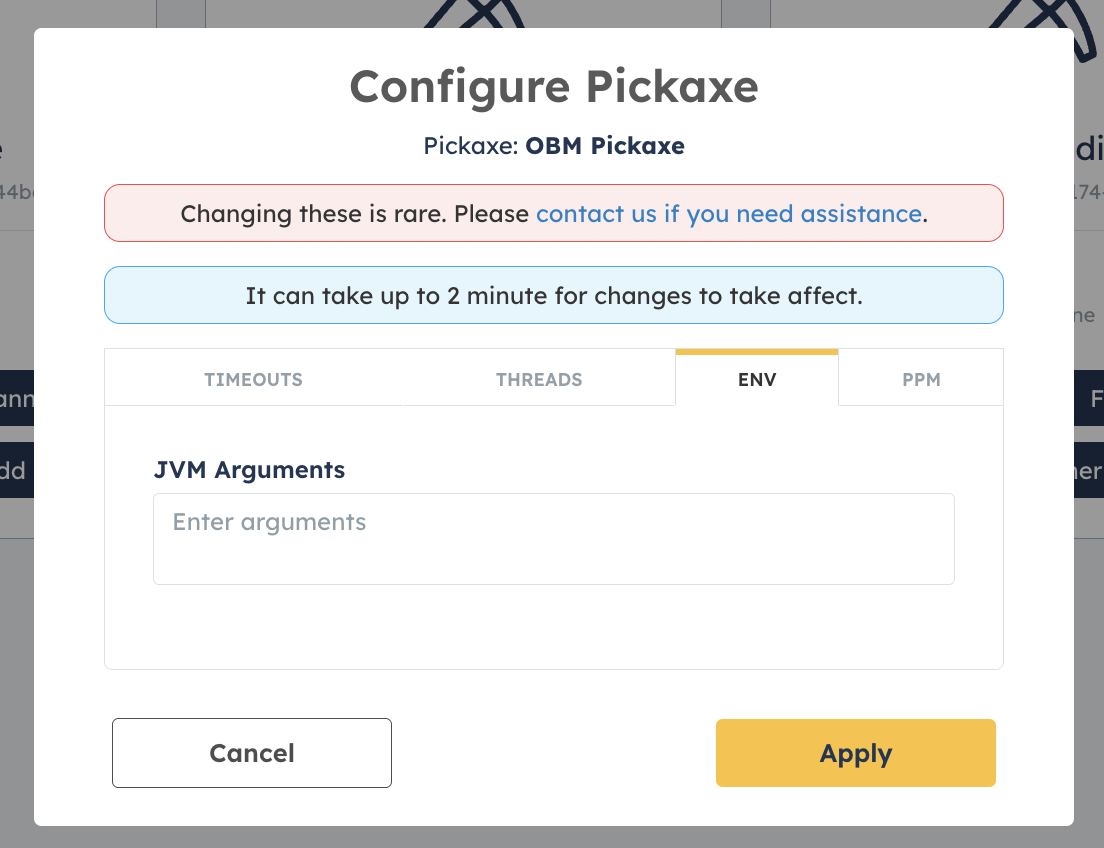
Task: Apply the pickaxe configuration changes
Action: [x=855, y=753]
